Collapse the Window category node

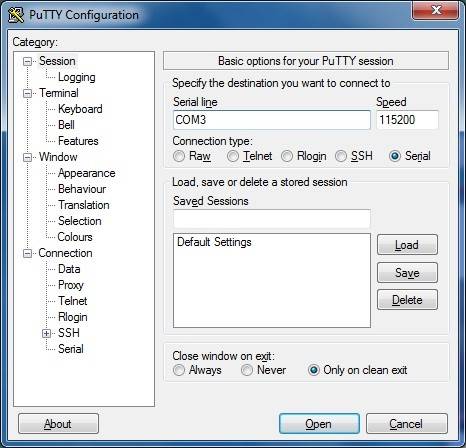(x=27, y=157)
